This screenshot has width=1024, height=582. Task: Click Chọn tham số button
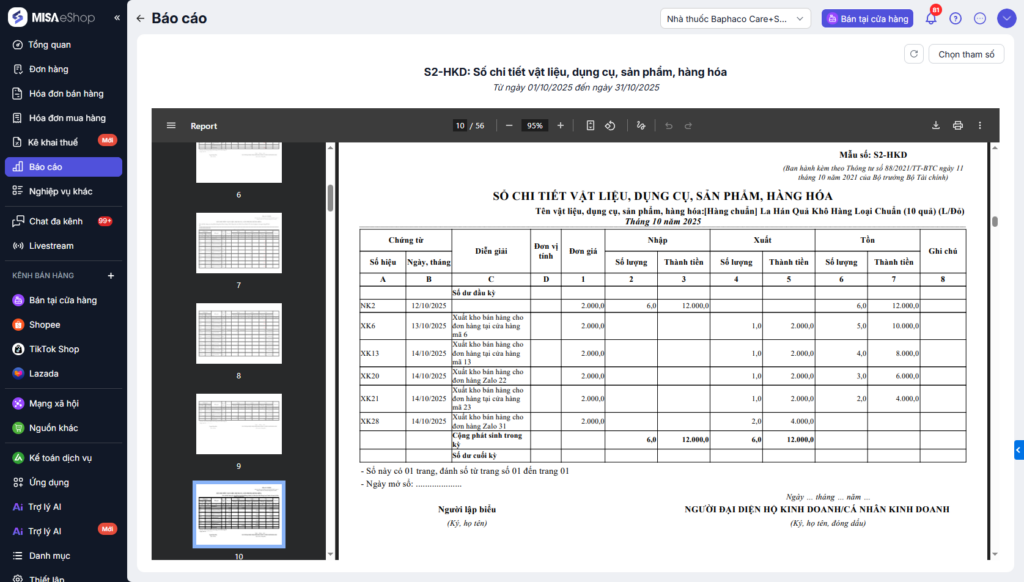(x=966, y=54)
